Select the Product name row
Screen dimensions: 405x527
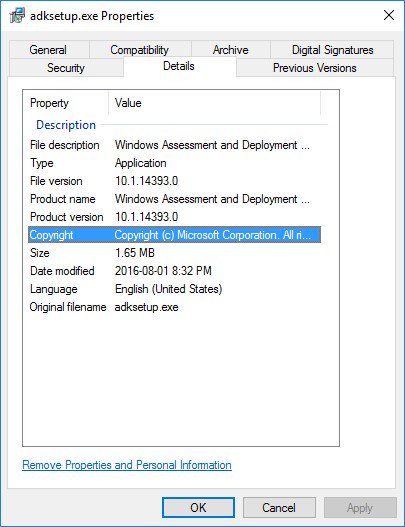pos(174,199)
